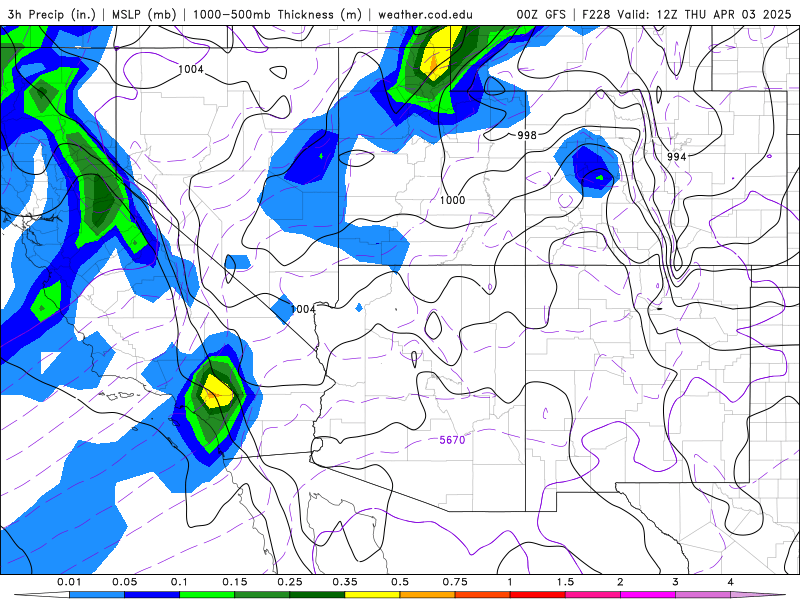The width and height of the screenshot is (800, 600).
Task: Click the '0.35' legend value
Action: [345, 582]
